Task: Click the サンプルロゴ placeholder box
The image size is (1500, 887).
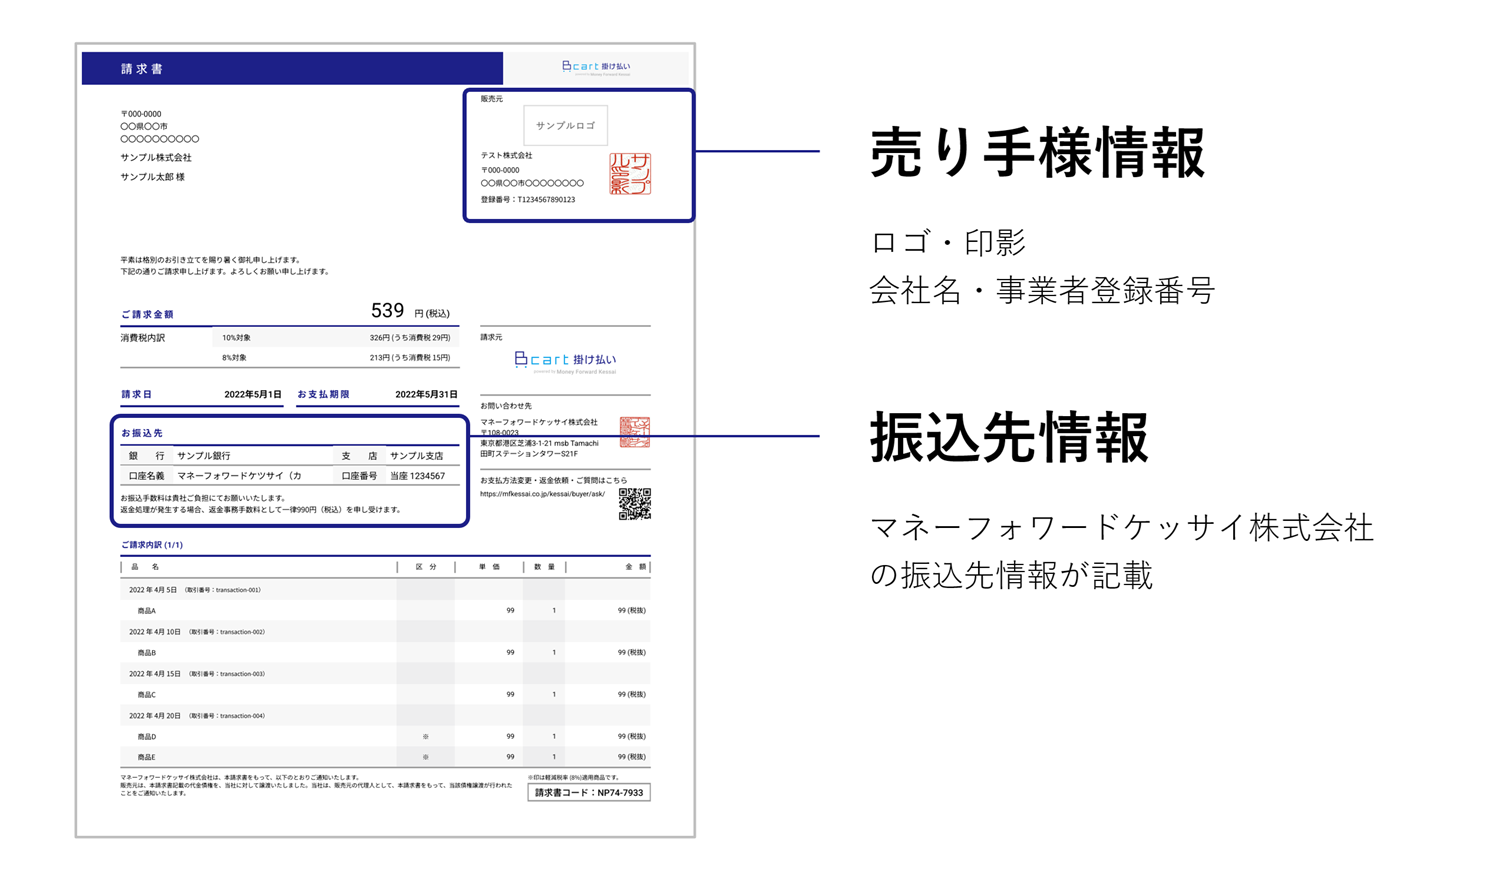Action: (x=565, y=126)
